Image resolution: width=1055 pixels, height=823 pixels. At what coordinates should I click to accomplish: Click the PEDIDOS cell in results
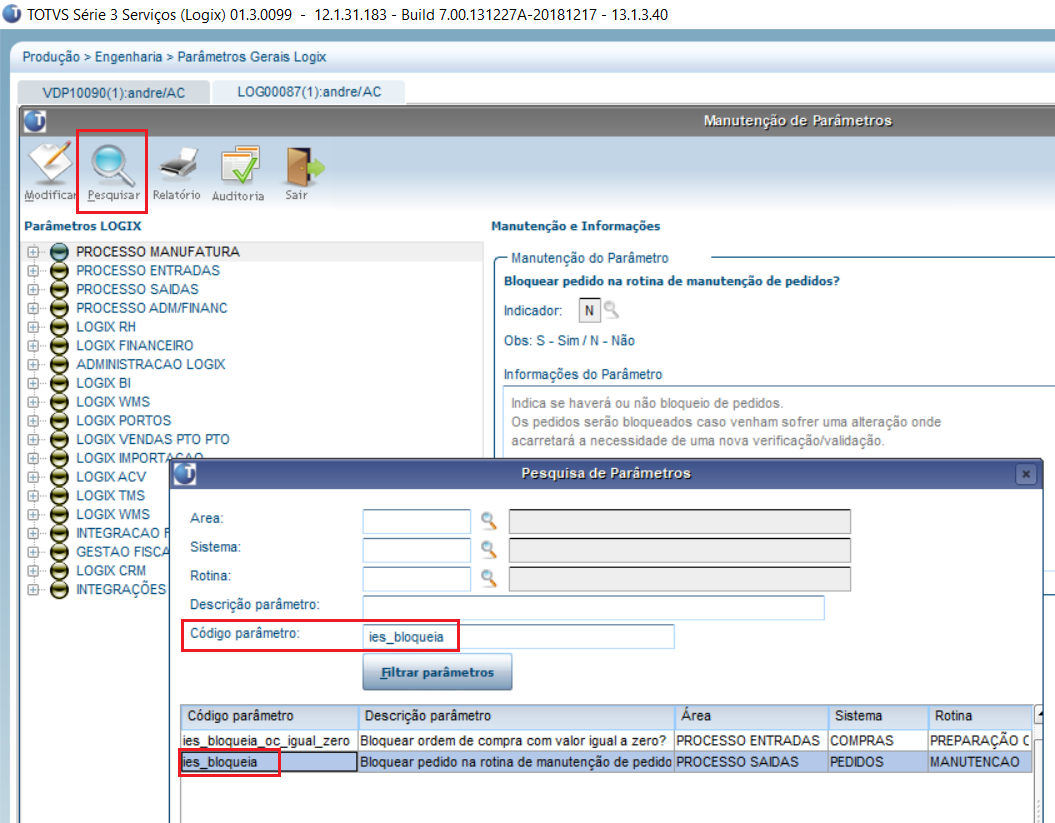point(878,762)
